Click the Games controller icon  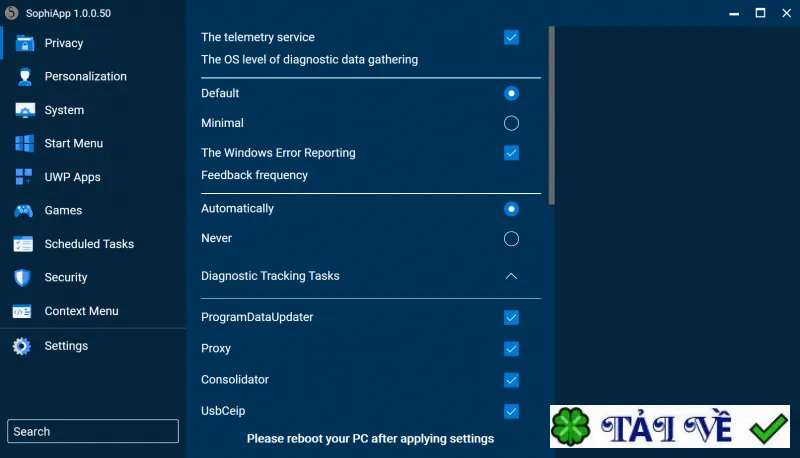click(x=23, y=211)
